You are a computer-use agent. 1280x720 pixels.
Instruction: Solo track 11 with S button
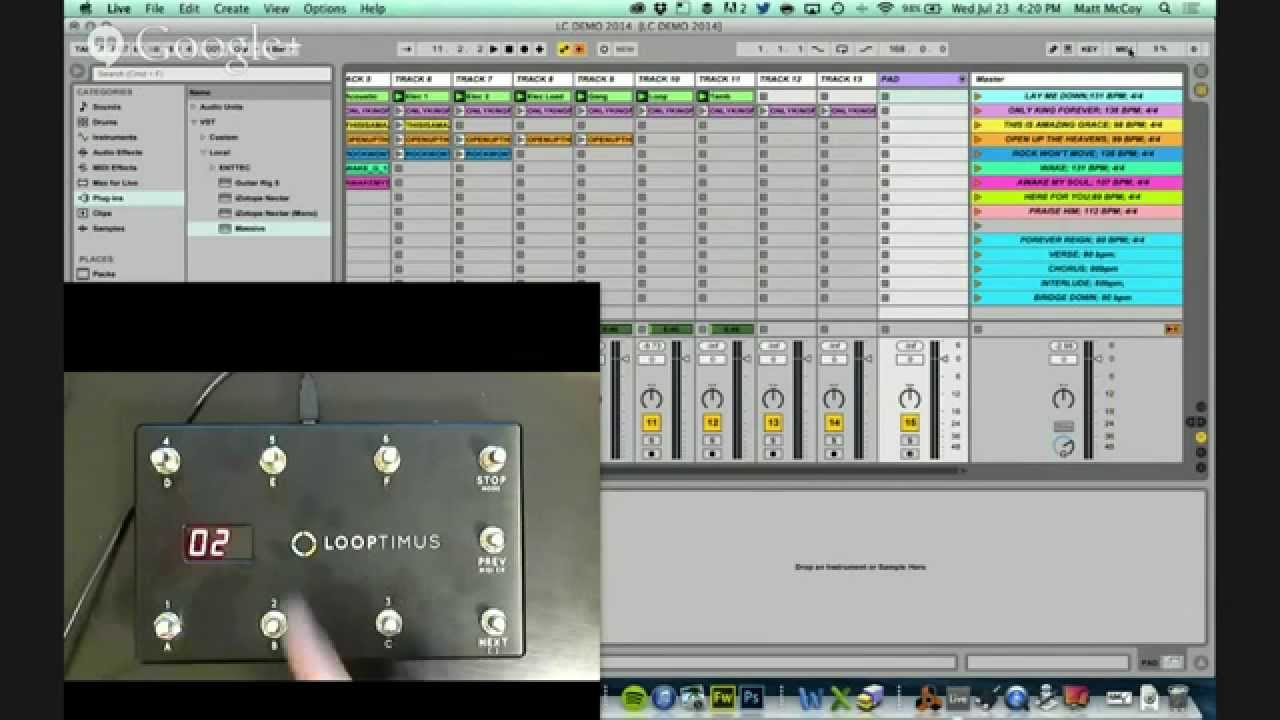[x=652, y=440]
